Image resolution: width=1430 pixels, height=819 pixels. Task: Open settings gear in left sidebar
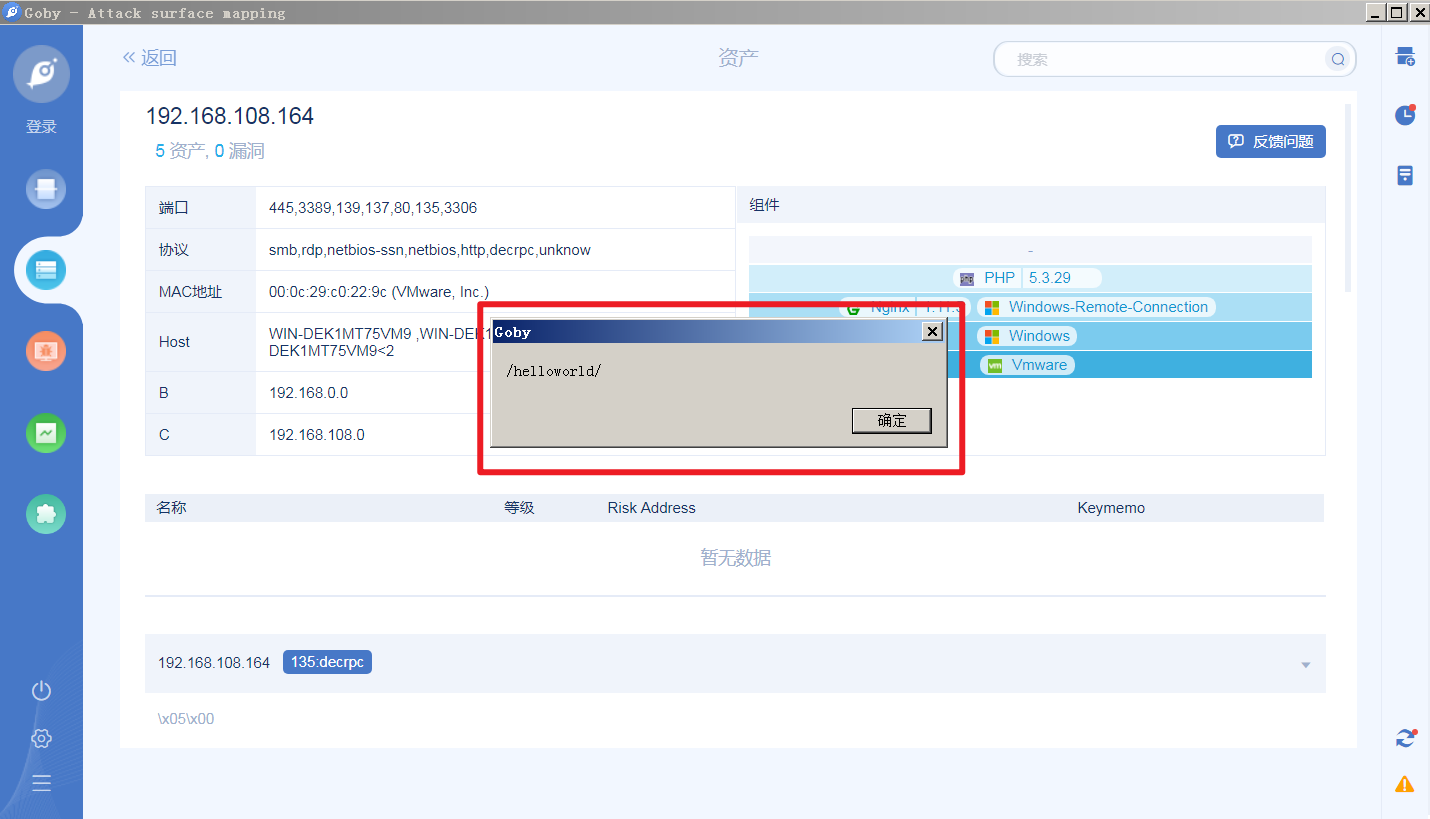click(x=41, y=738)
